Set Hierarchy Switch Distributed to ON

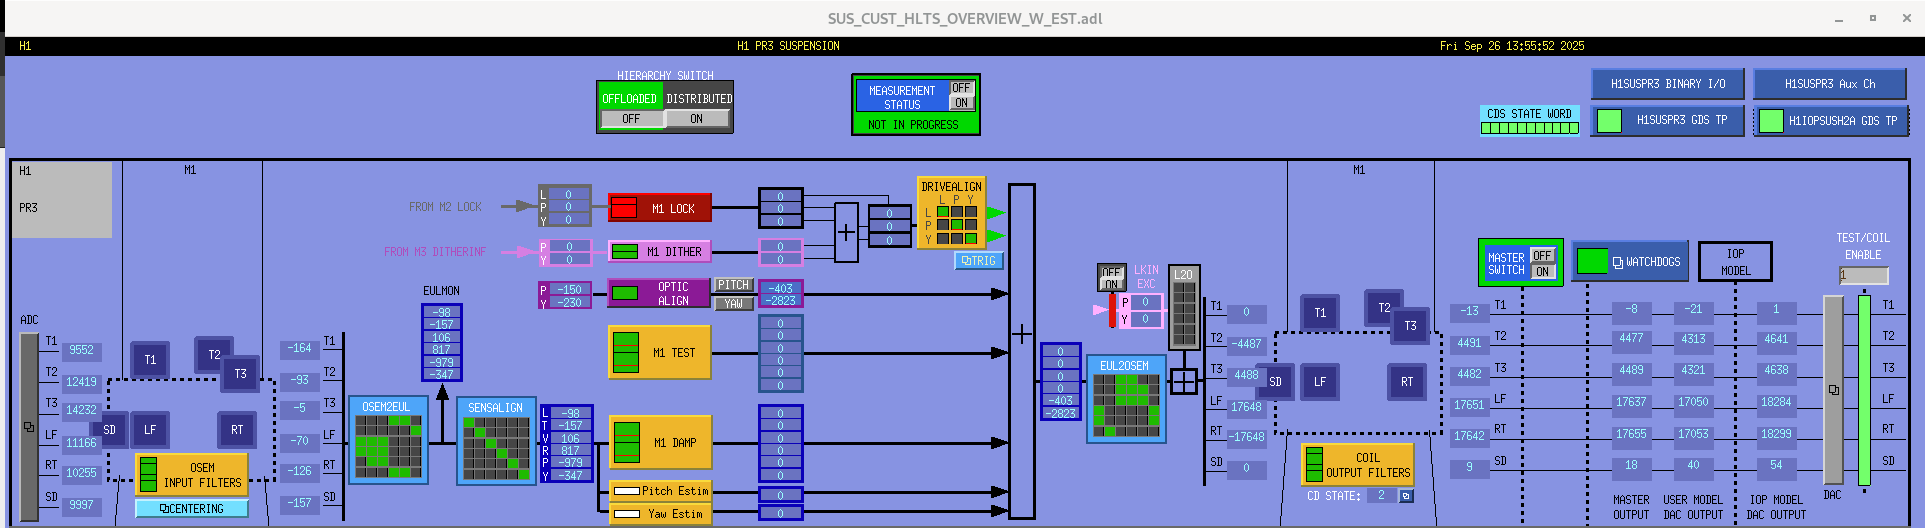[x=697, y=119]
